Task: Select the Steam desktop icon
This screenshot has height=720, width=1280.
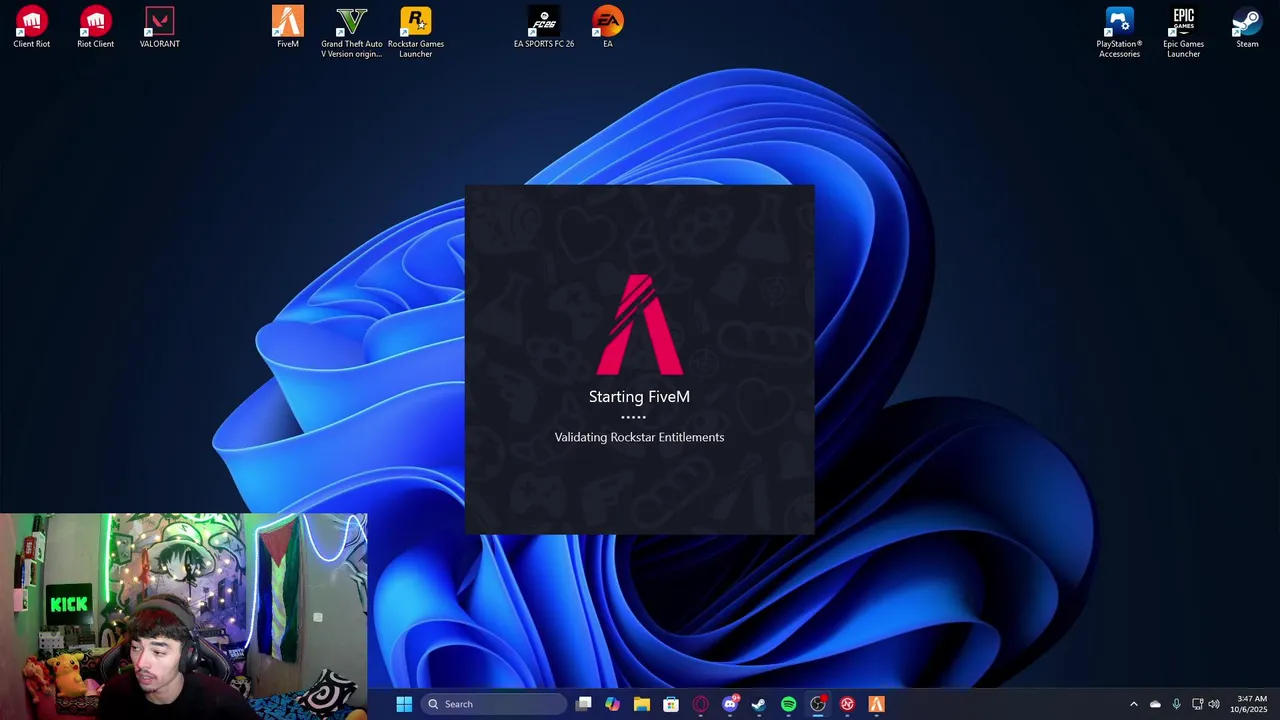Action: [x=1247, y=28]
